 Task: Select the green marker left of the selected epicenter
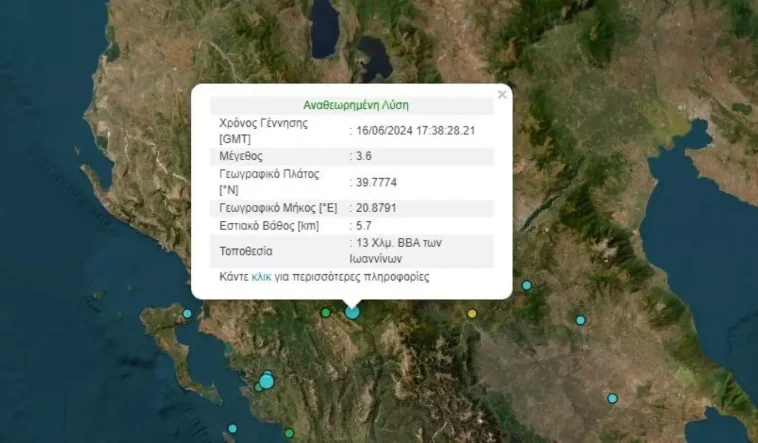point(325,313)
